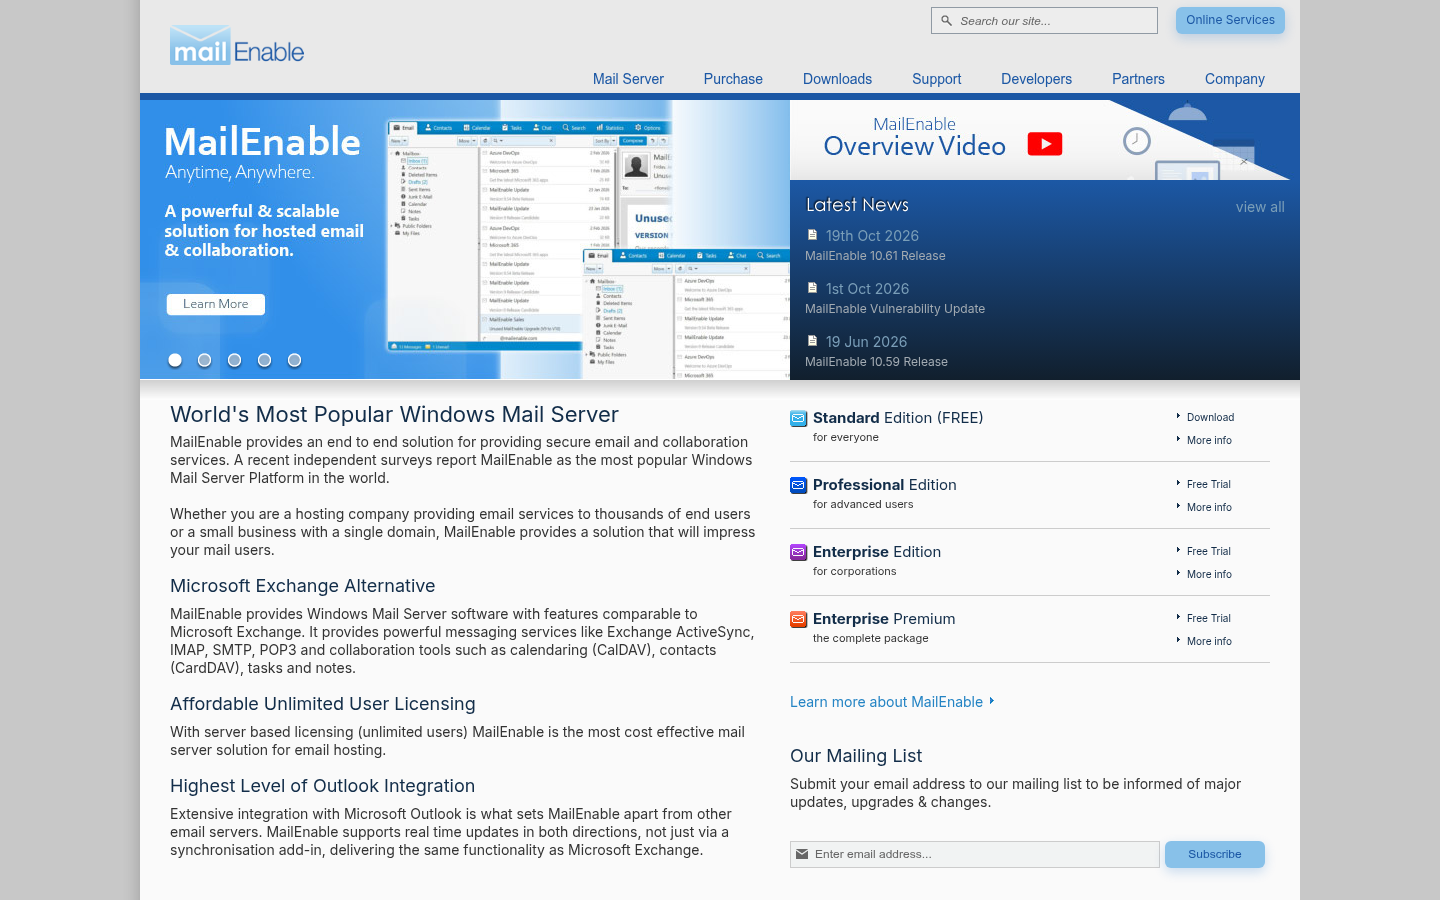Click the Professional Edition envelope icon
This screenshot has width=1440, height=900.
point(798,485)
